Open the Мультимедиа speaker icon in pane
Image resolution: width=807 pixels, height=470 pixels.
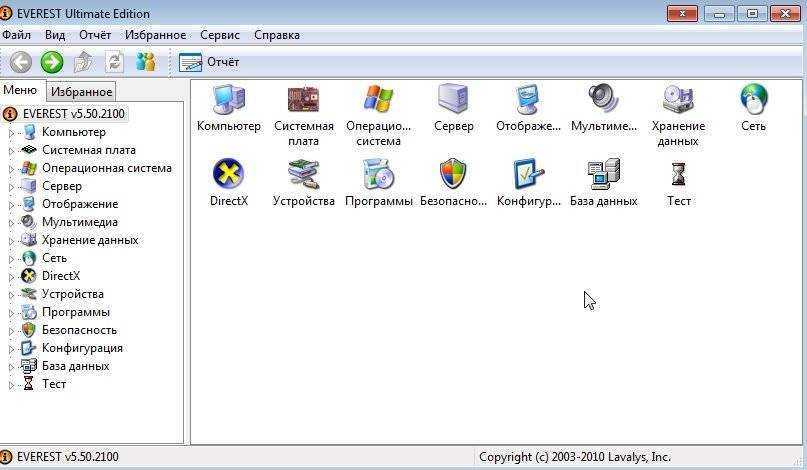(x=603, y=98)
